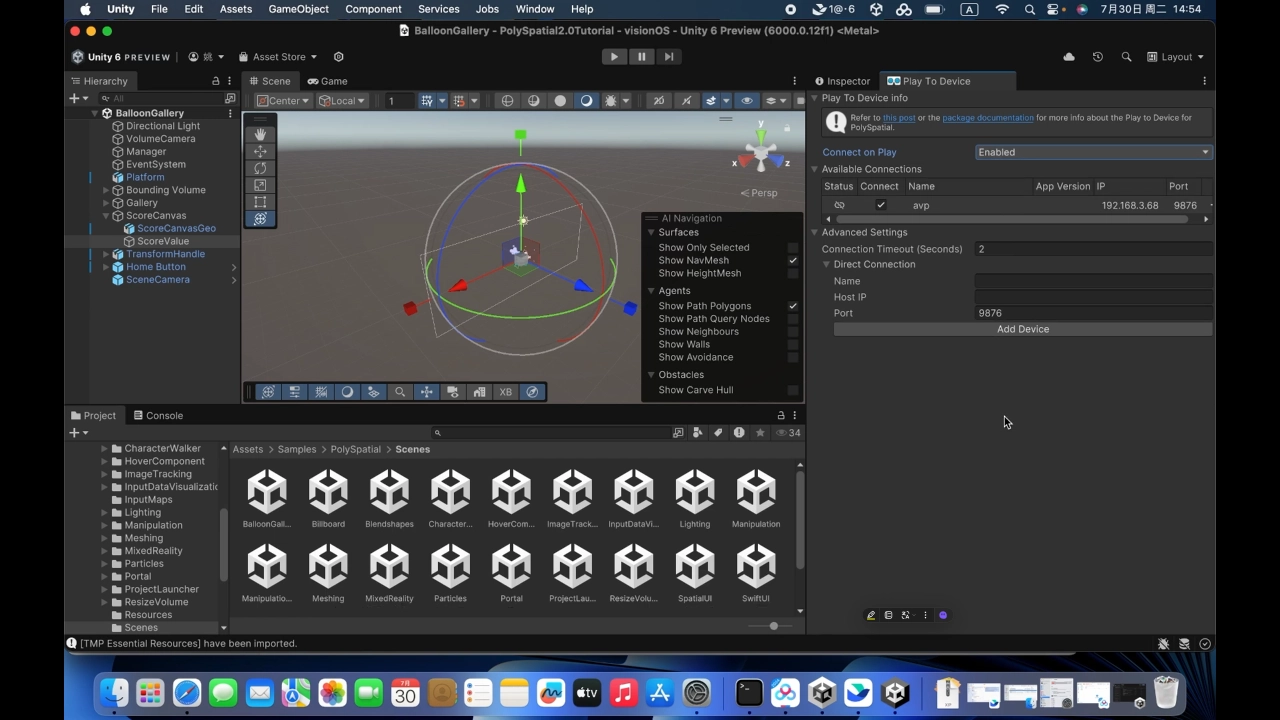Viewport: 1280px width, 720px height.
Task: Click the Play button
Action: point(614,57)
